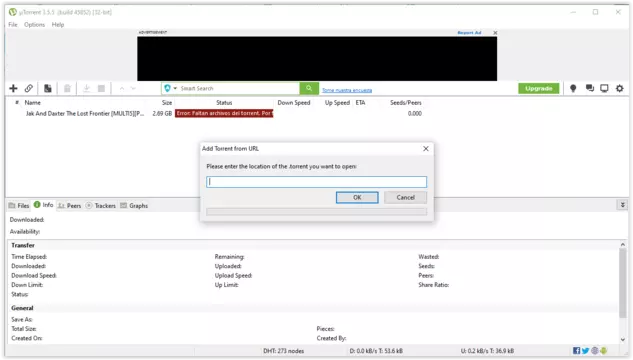Screen dimensions: 633x360
Task: Click the Facebook icon in status bar
Action: pyautogui.click(x=576, y=351)
